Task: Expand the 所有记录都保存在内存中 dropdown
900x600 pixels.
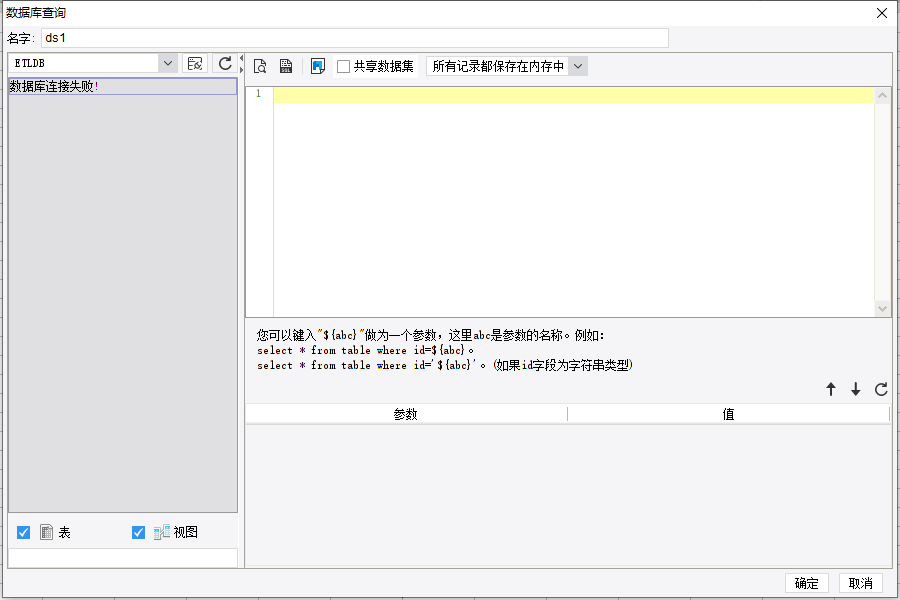Action: click(x=578, y=66)
